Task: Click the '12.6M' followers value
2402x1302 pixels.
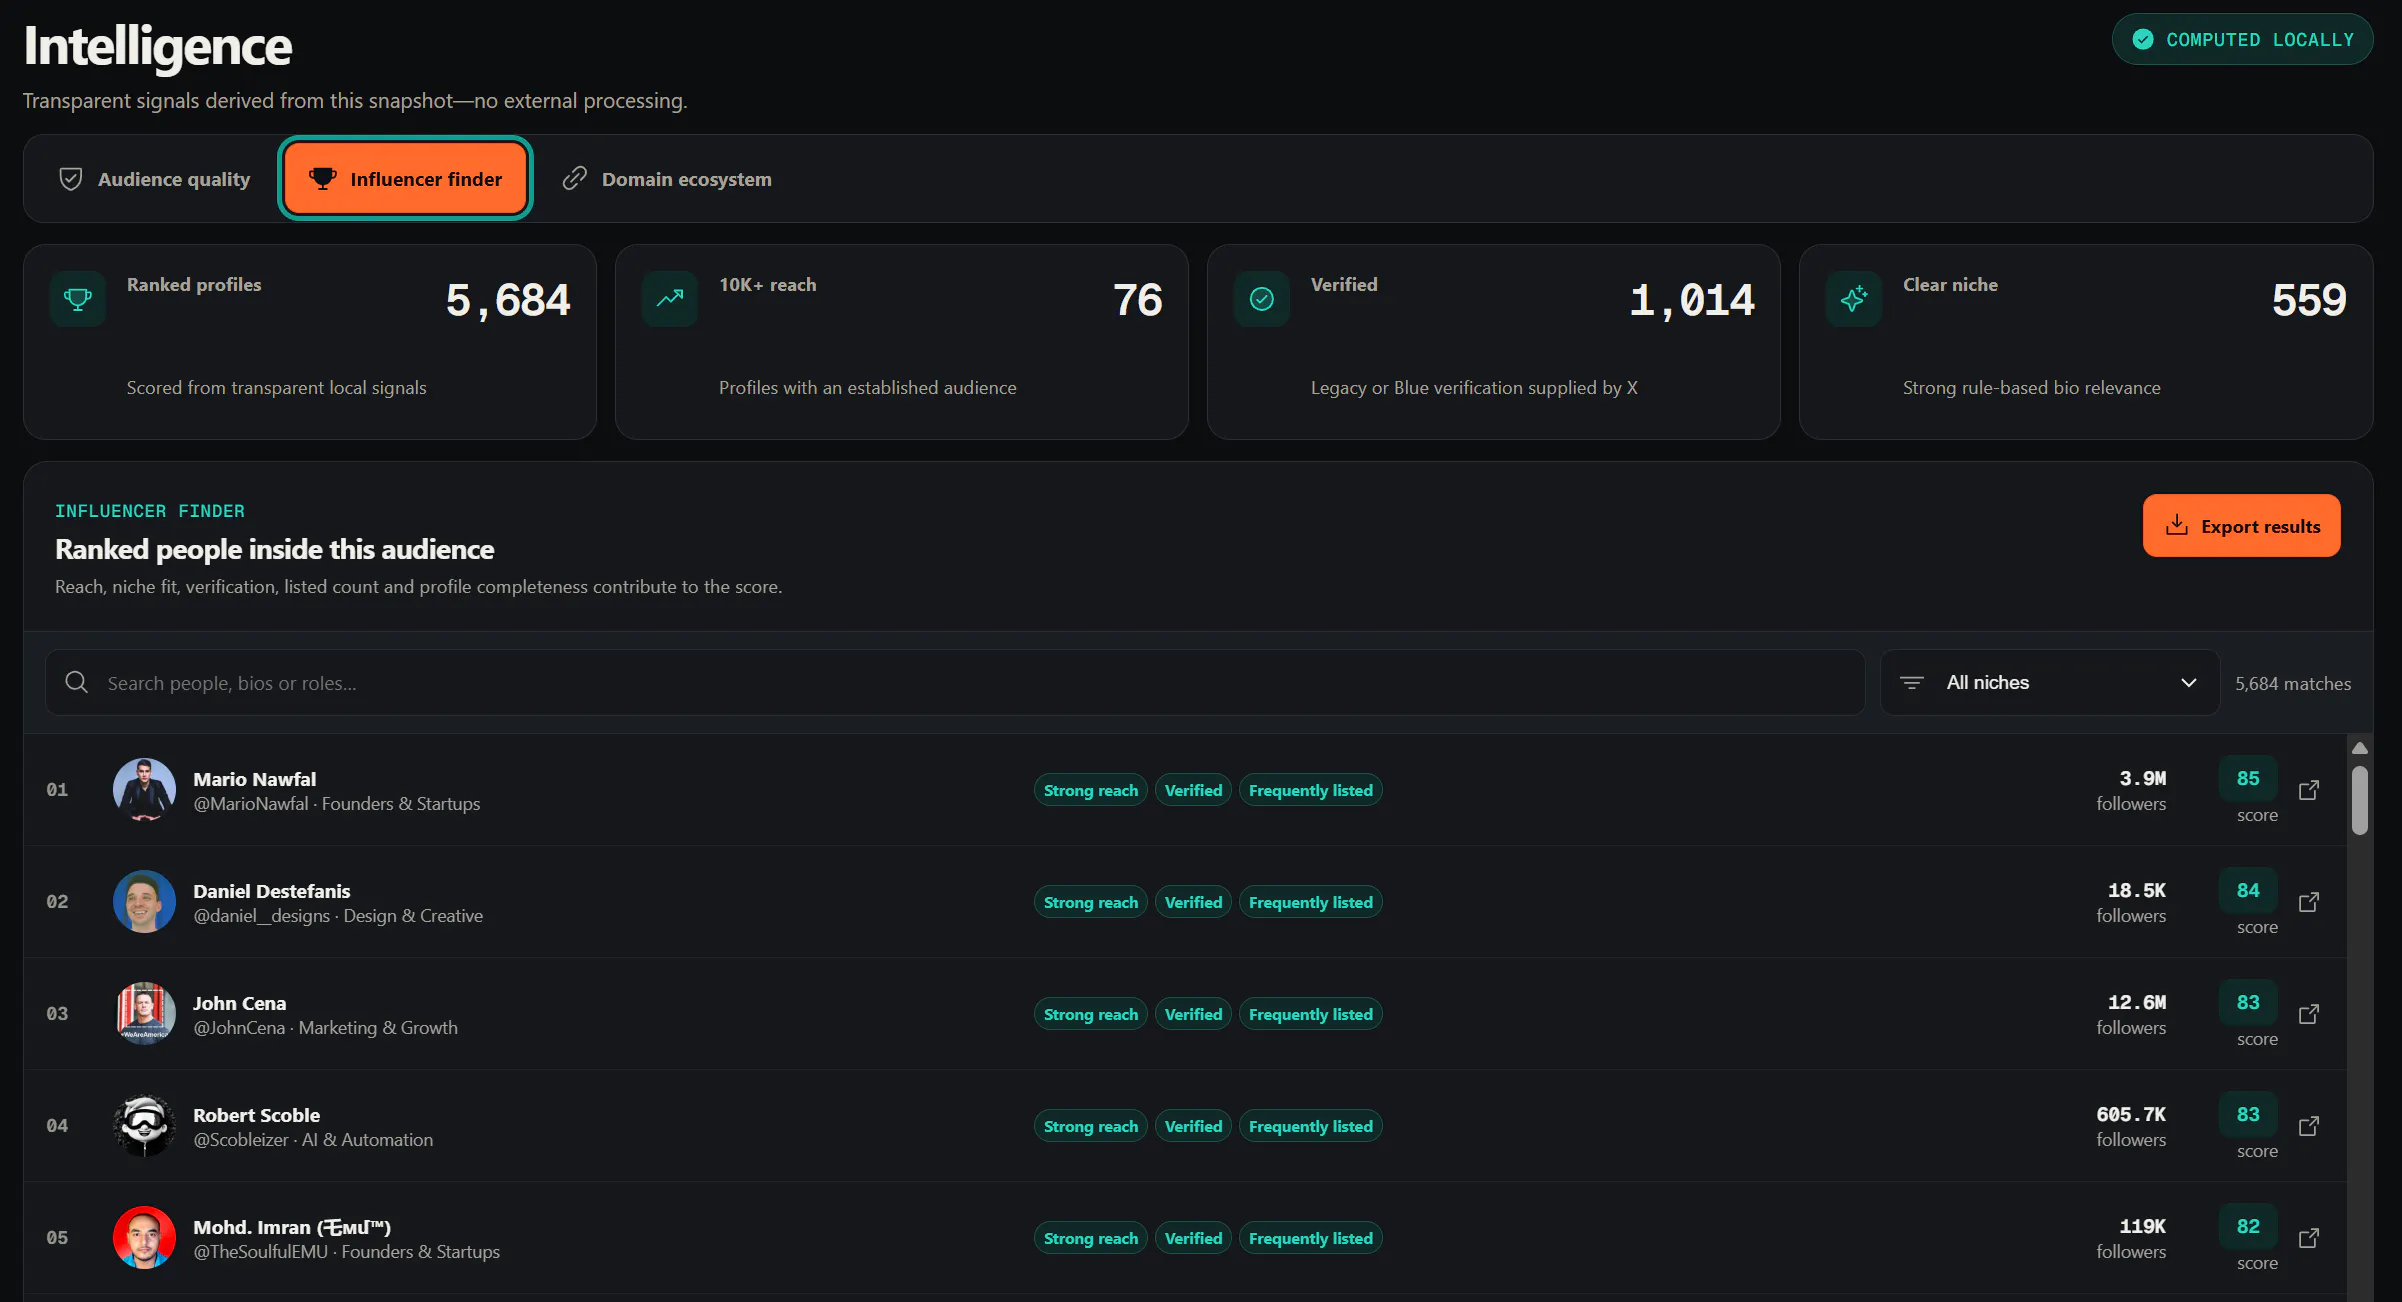Action: coord(2136,1002)
